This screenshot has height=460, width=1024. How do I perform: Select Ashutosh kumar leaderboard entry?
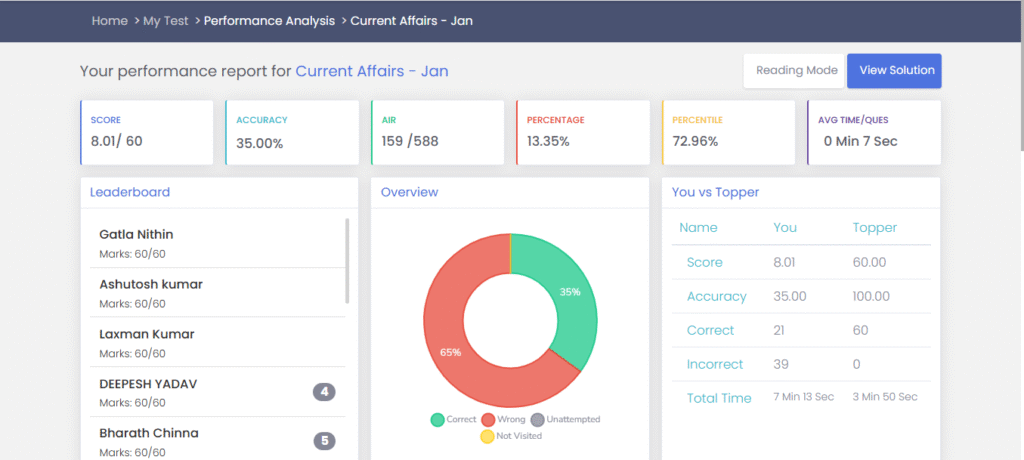151,284
